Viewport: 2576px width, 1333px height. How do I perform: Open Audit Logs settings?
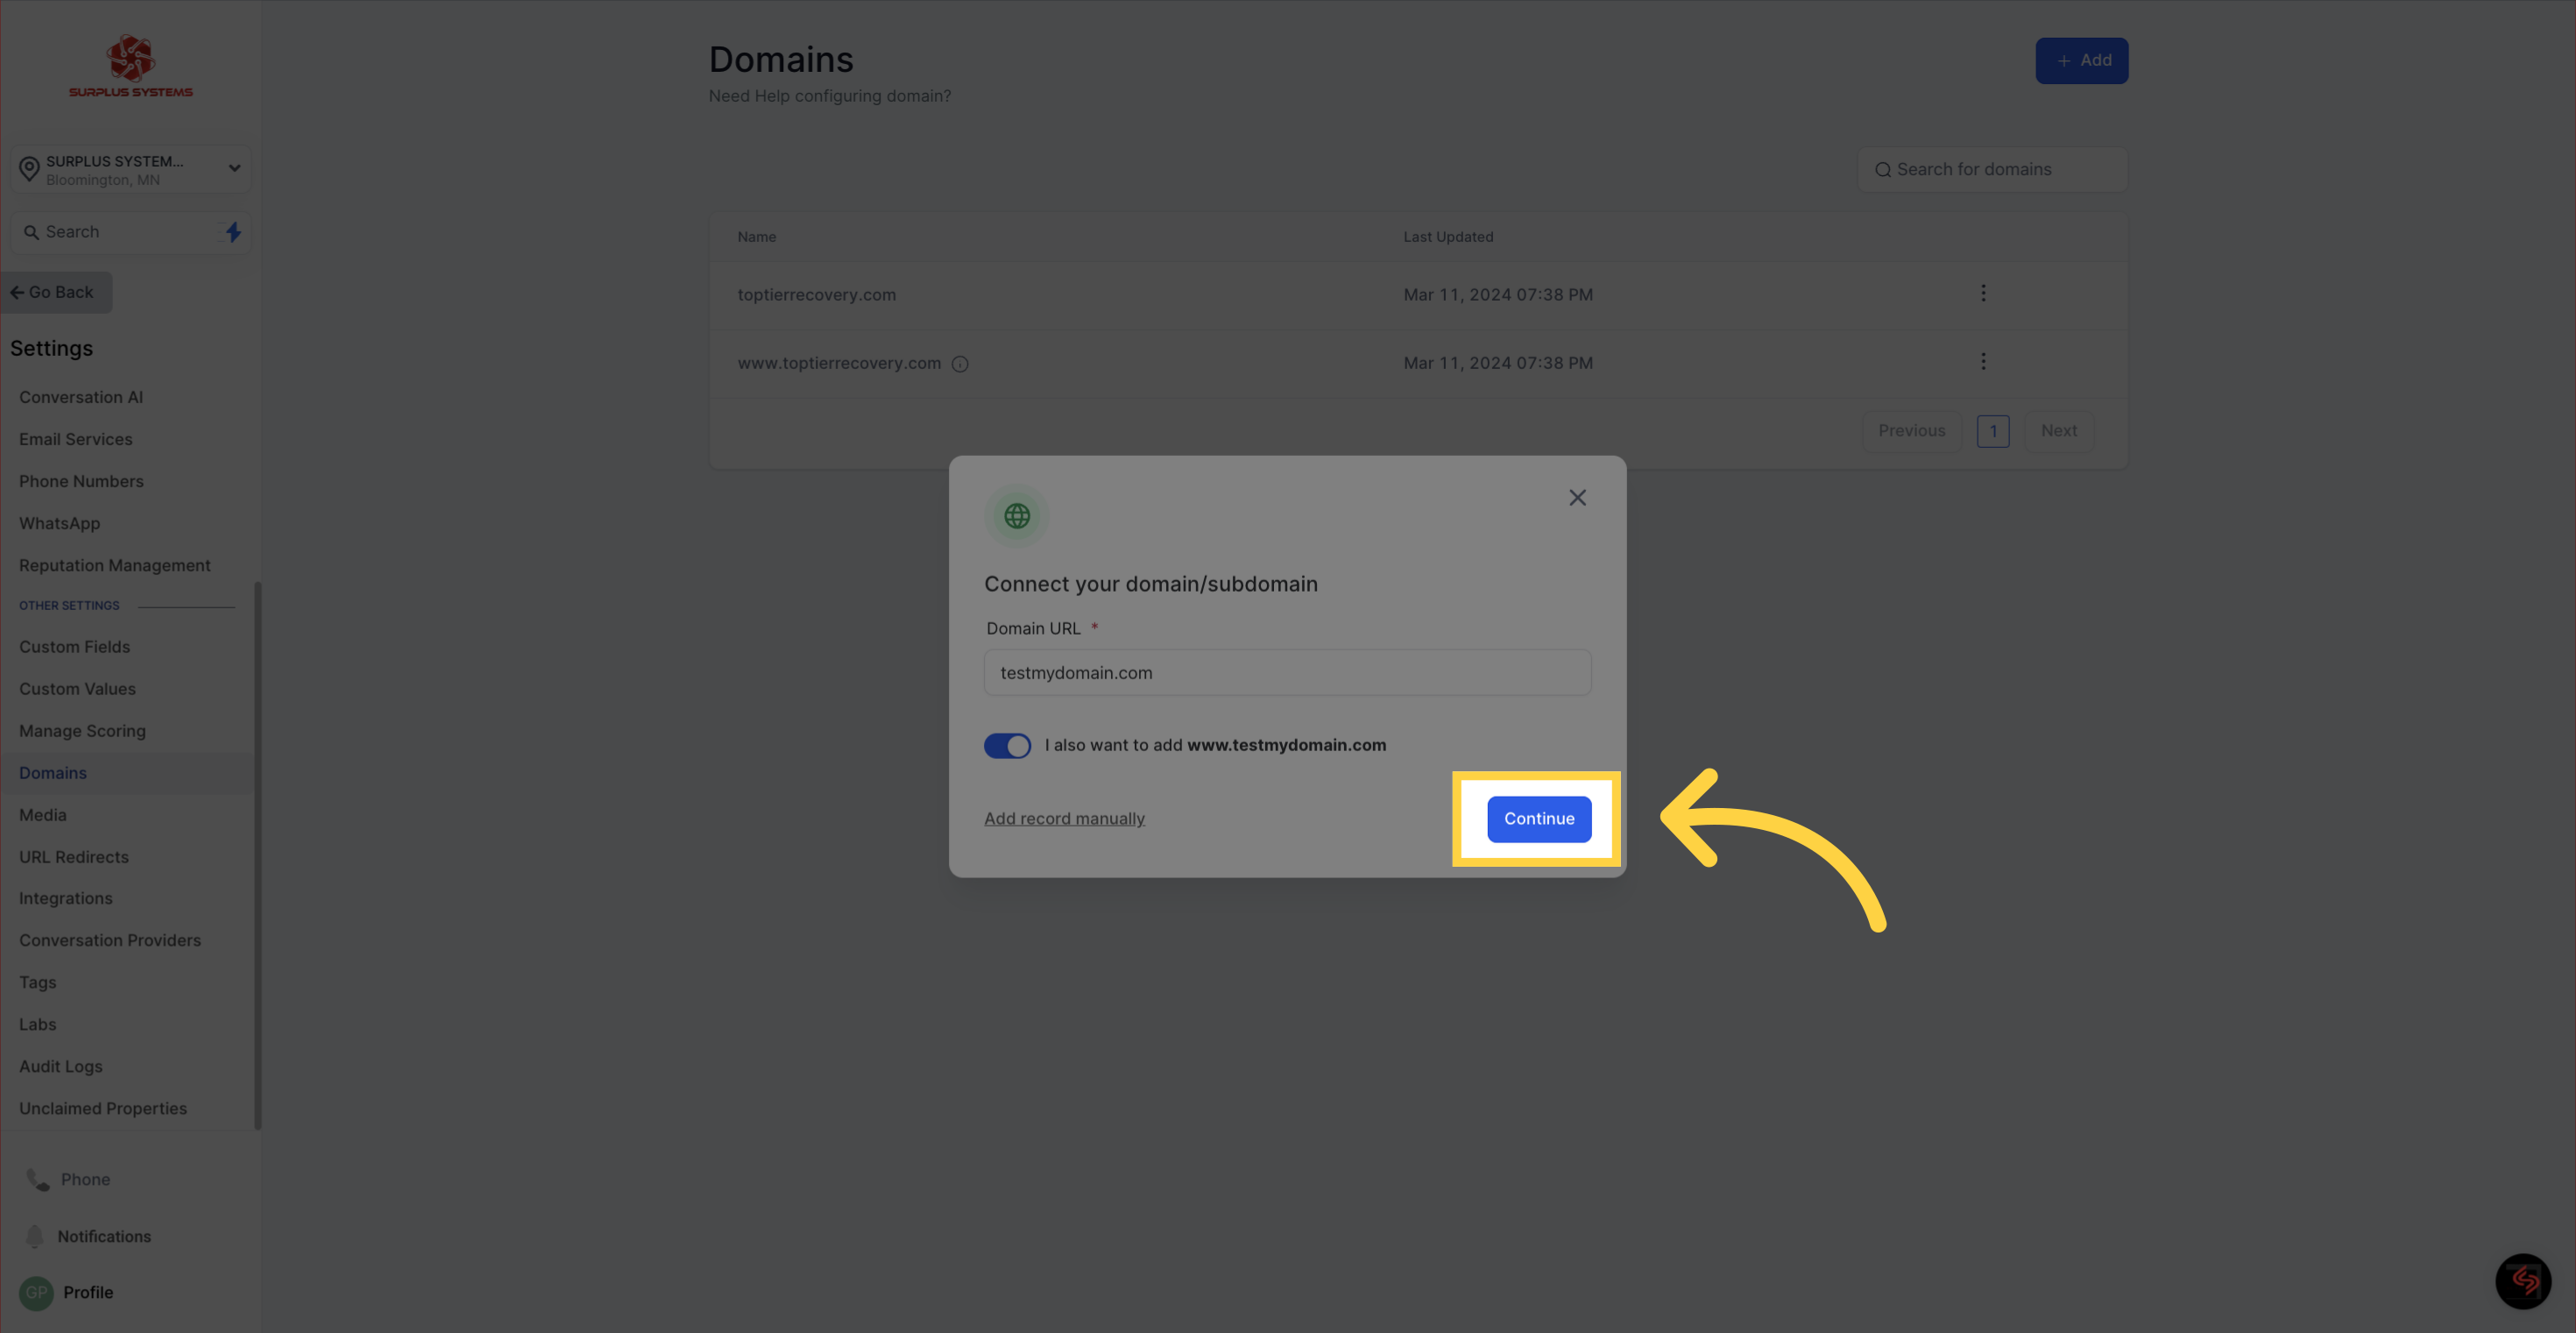60,1066
